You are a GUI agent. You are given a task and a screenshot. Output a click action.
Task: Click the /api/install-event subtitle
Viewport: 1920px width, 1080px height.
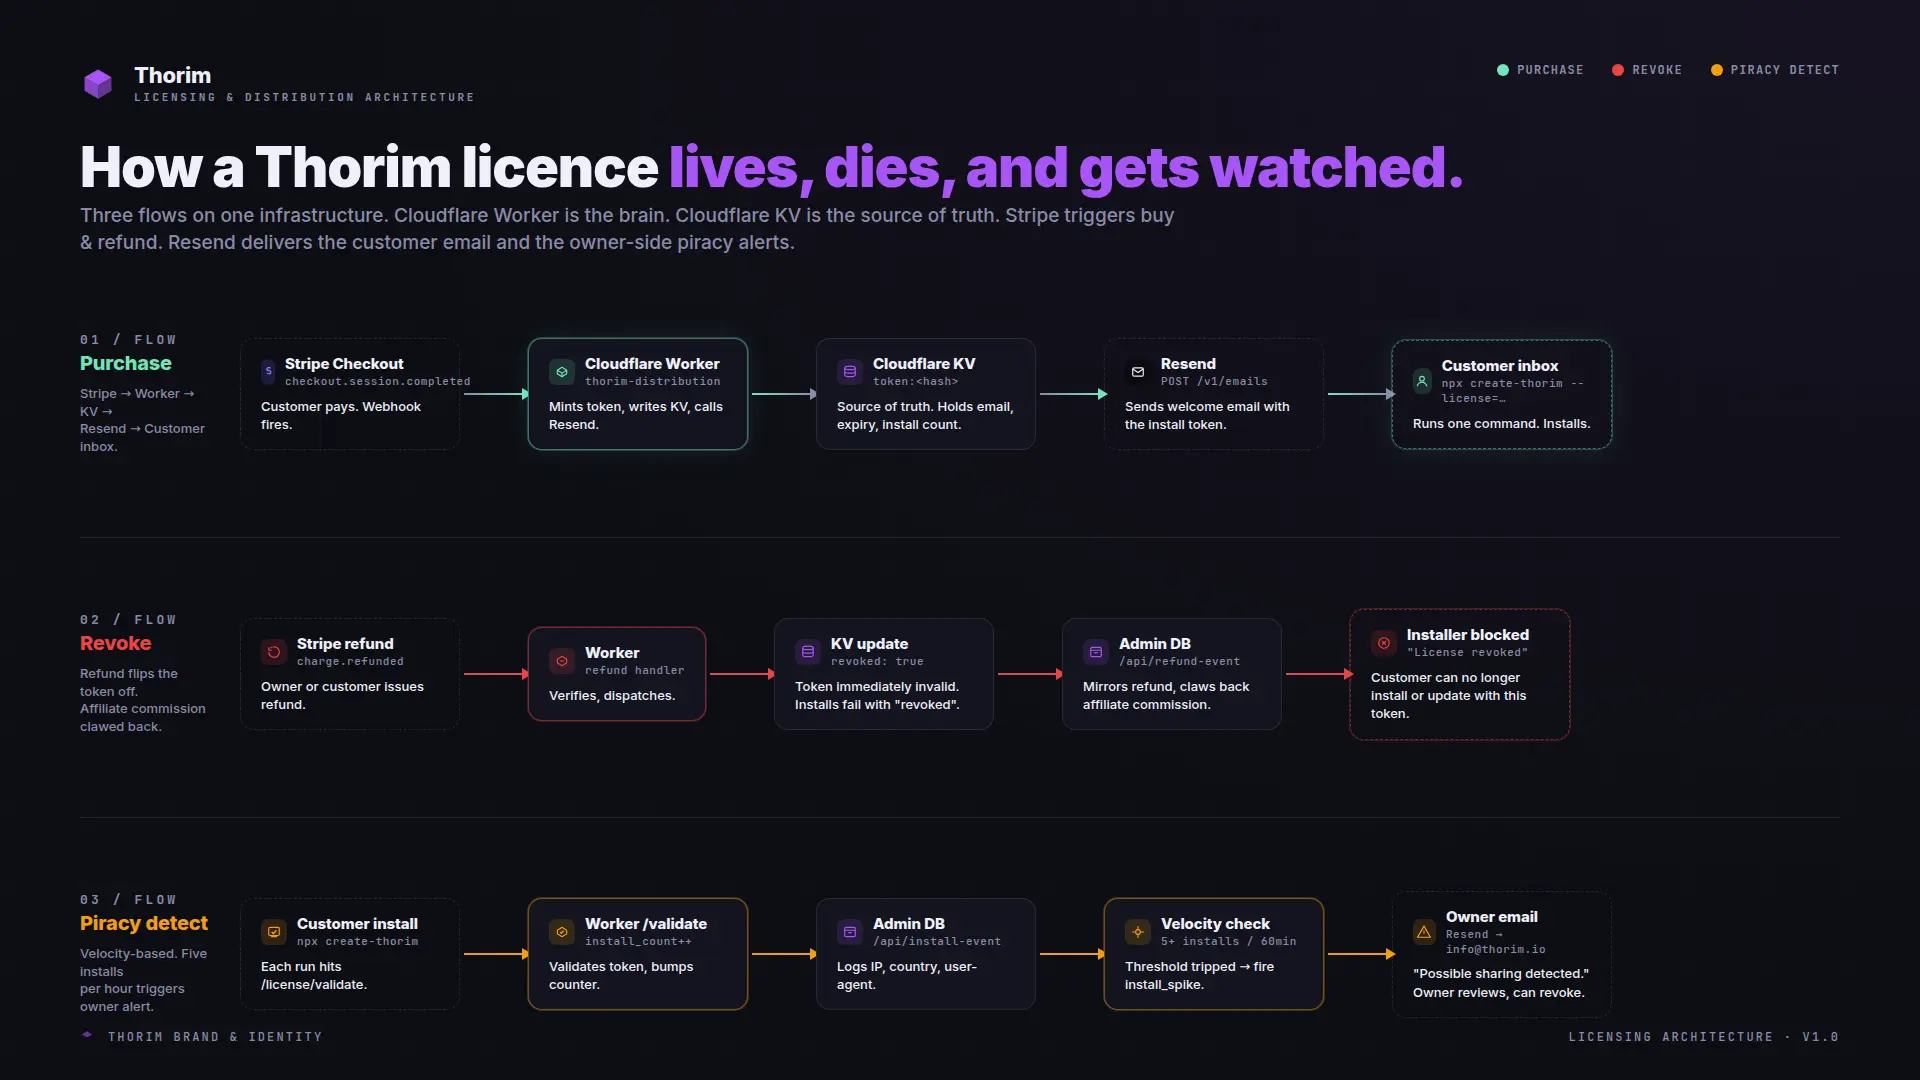936,942
